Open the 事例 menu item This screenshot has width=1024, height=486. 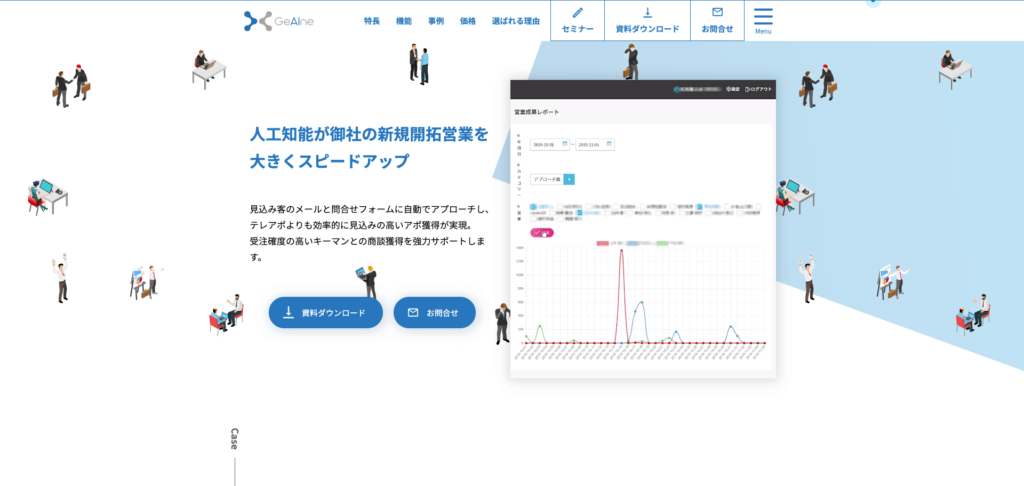[436, 21]
